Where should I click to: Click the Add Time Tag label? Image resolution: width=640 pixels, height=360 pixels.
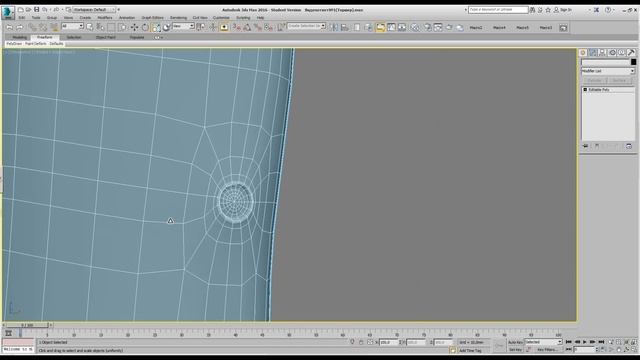470,350
